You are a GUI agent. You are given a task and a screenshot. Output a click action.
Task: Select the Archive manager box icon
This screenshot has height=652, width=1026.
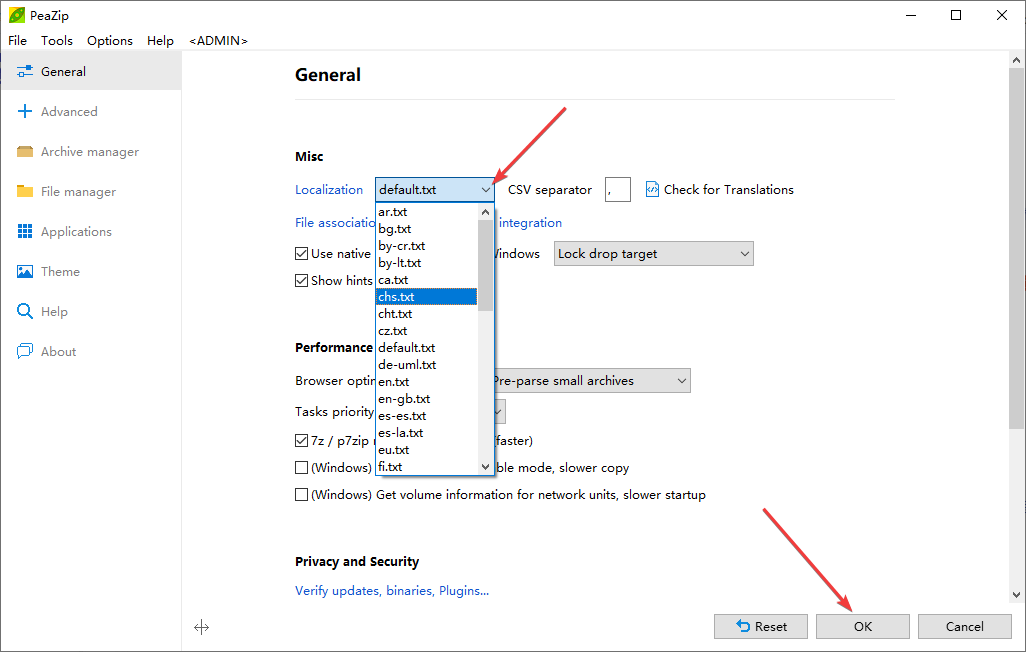(x=25, y=152)
